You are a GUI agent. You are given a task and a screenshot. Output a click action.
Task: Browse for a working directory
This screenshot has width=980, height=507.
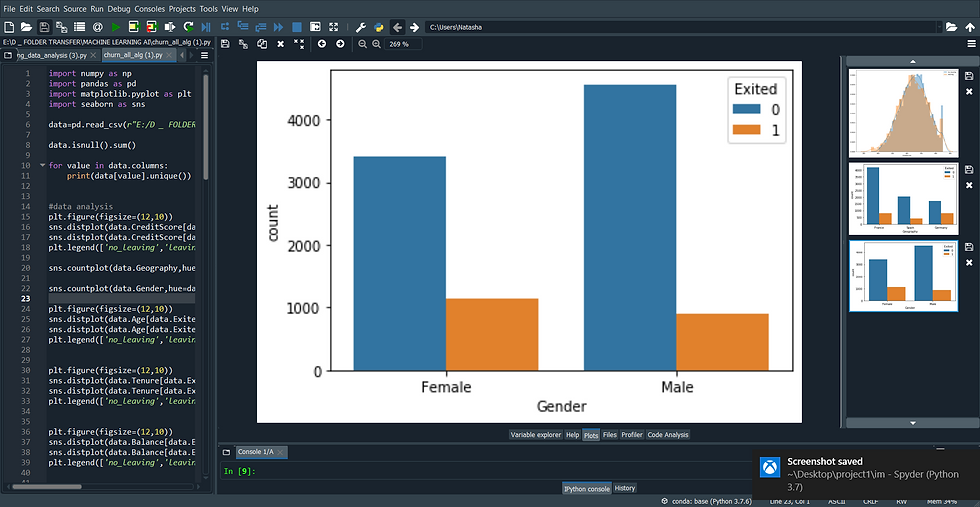point(951,27)
